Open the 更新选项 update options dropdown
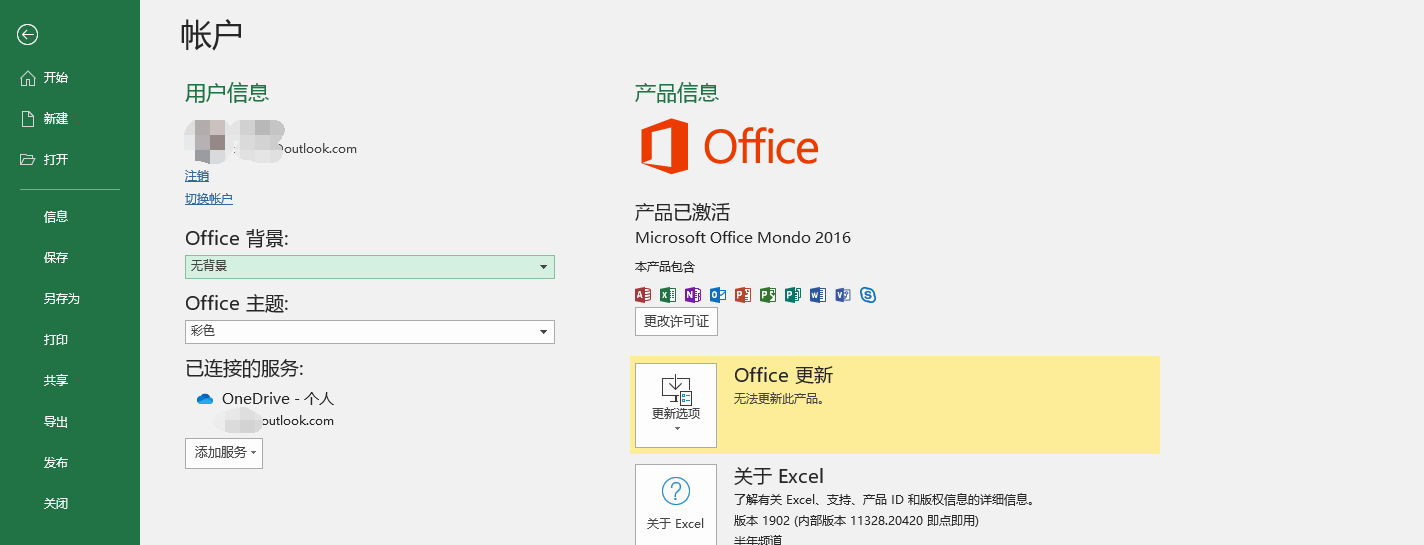The width and height of the screenshot is (1424, 545). (676, 405)
